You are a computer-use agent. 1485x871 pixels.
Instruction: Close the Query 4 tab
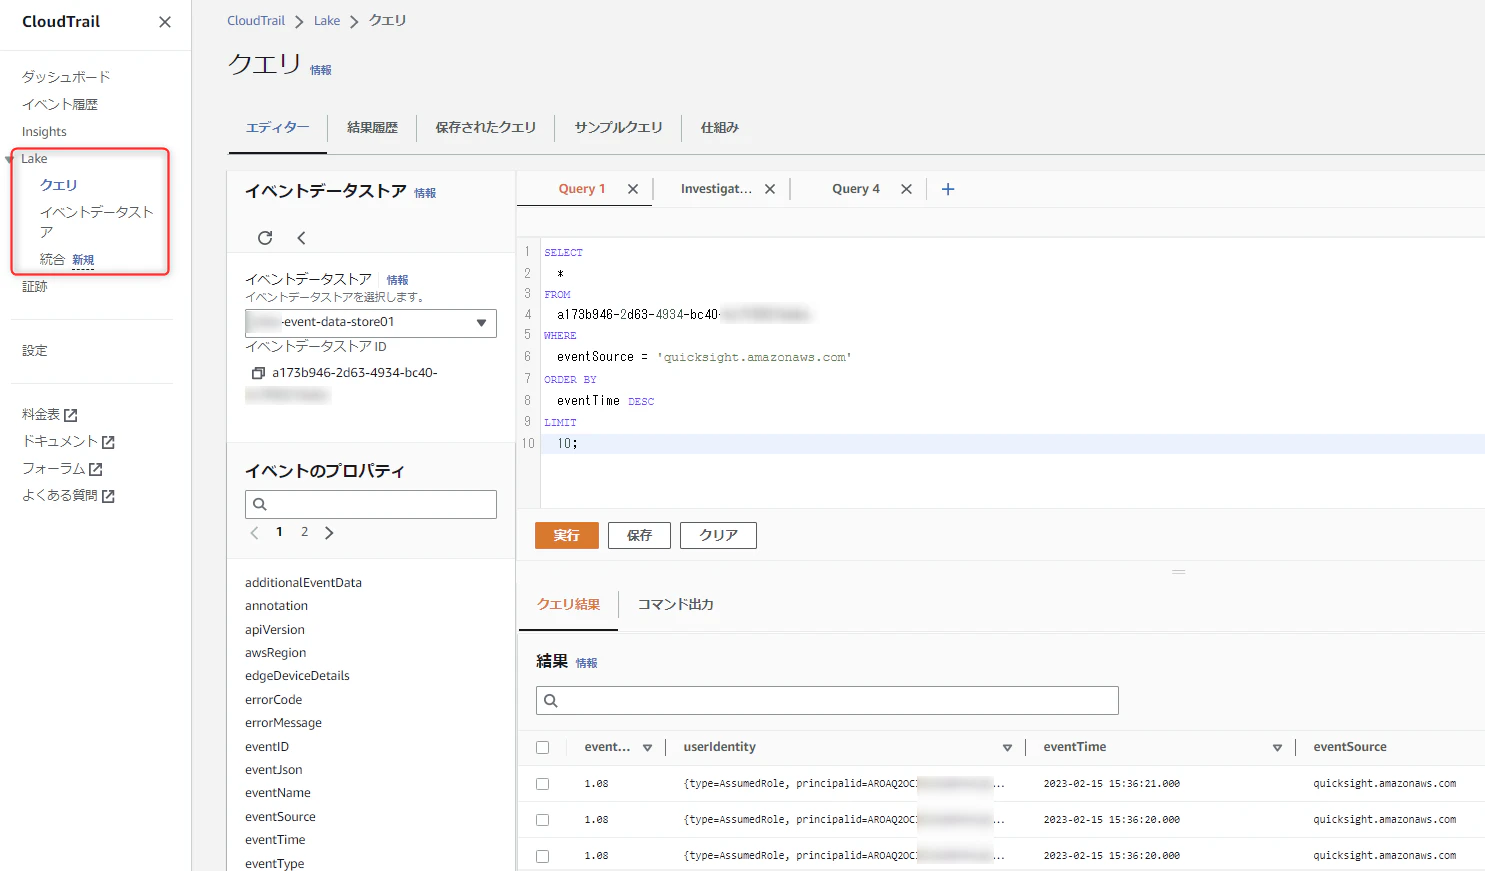click(x=906, y=189)
